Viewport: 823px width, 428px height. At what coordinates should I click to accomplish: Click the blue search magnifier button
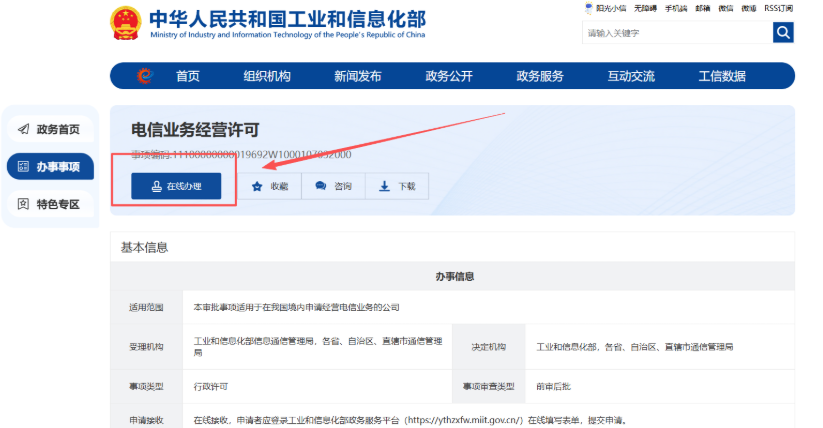tap(783, 33)
